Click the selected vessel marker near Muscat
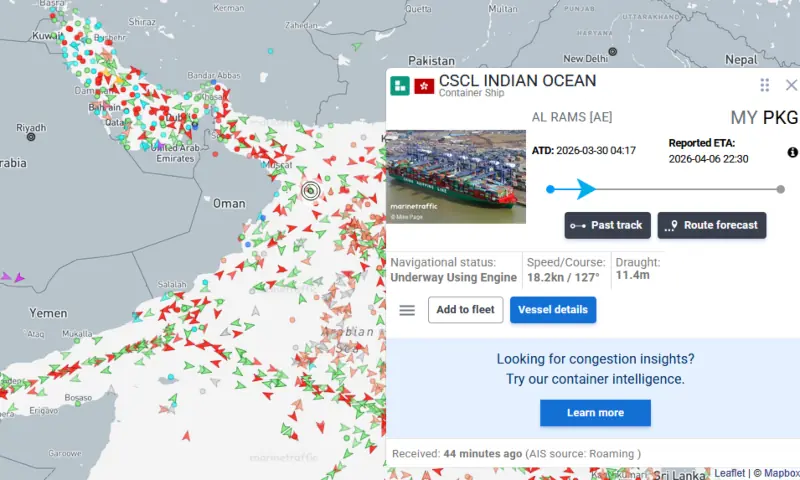800x480 pixels. coord(310,191)
